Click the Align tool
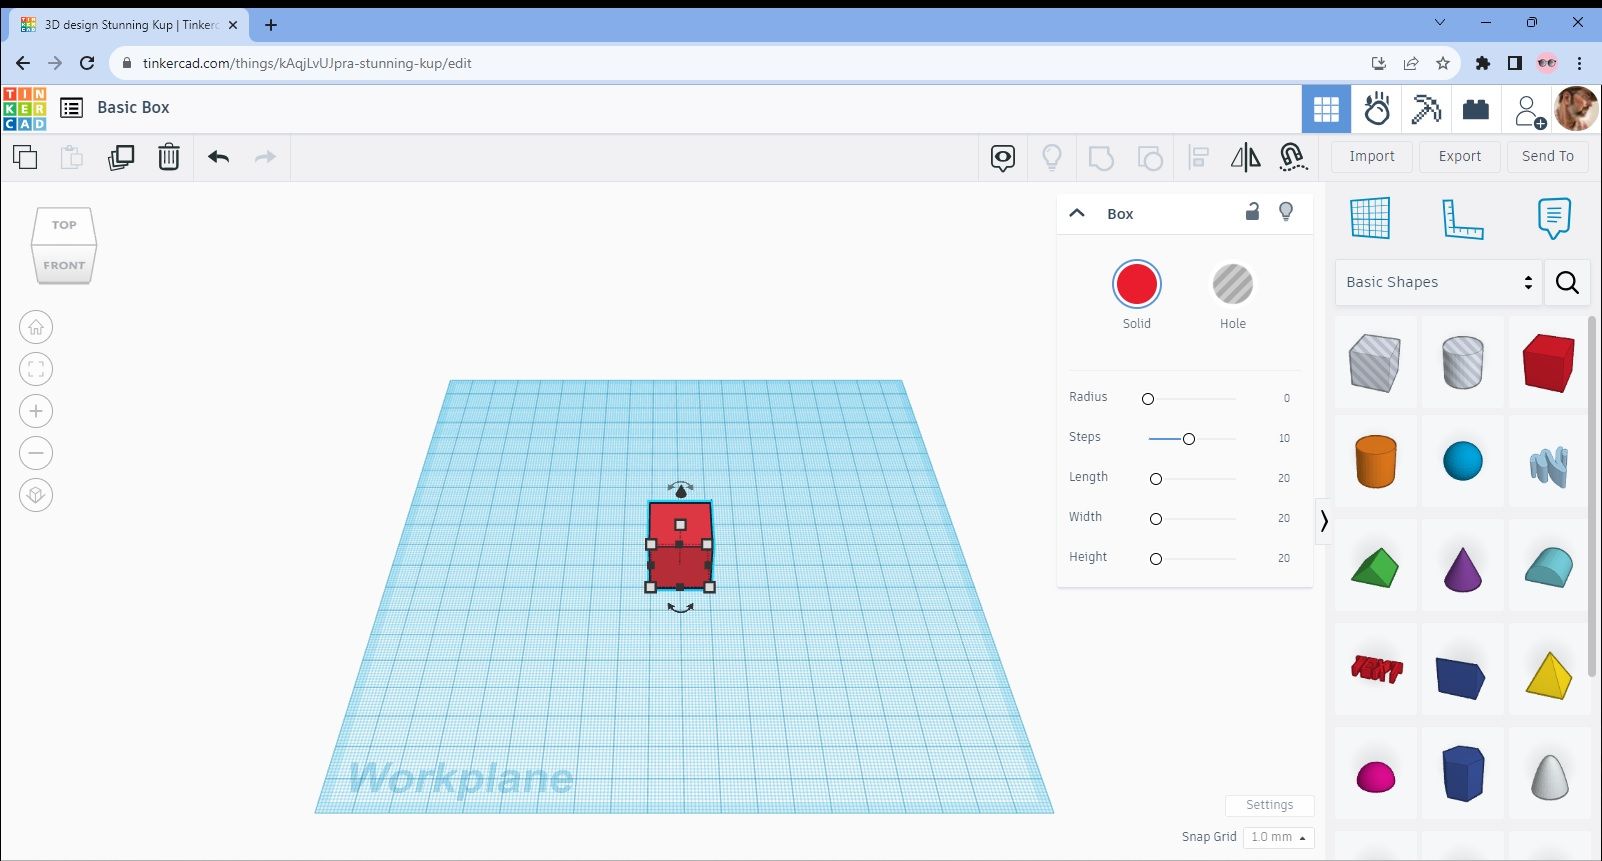Screen dimensions: 1602x861 (1198, 157)
